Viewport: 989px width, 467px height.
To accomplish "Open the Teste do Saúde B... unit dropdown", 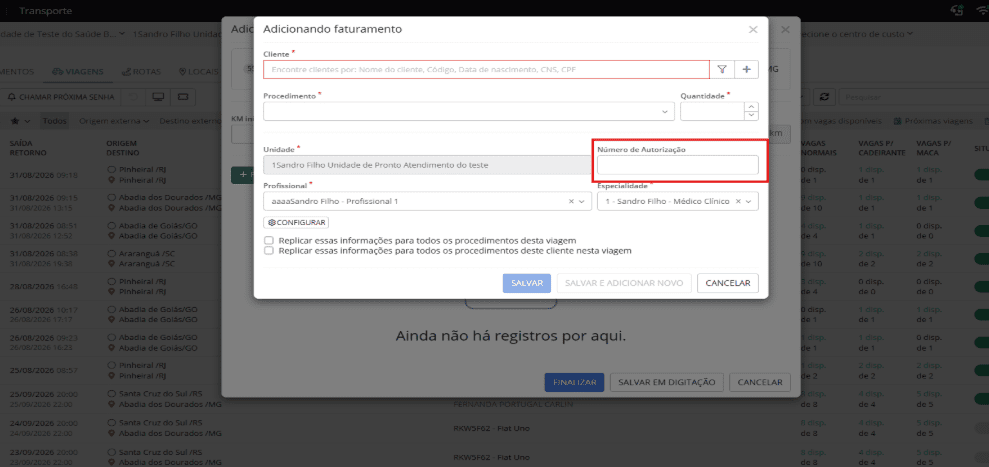I will coord(62,33).
